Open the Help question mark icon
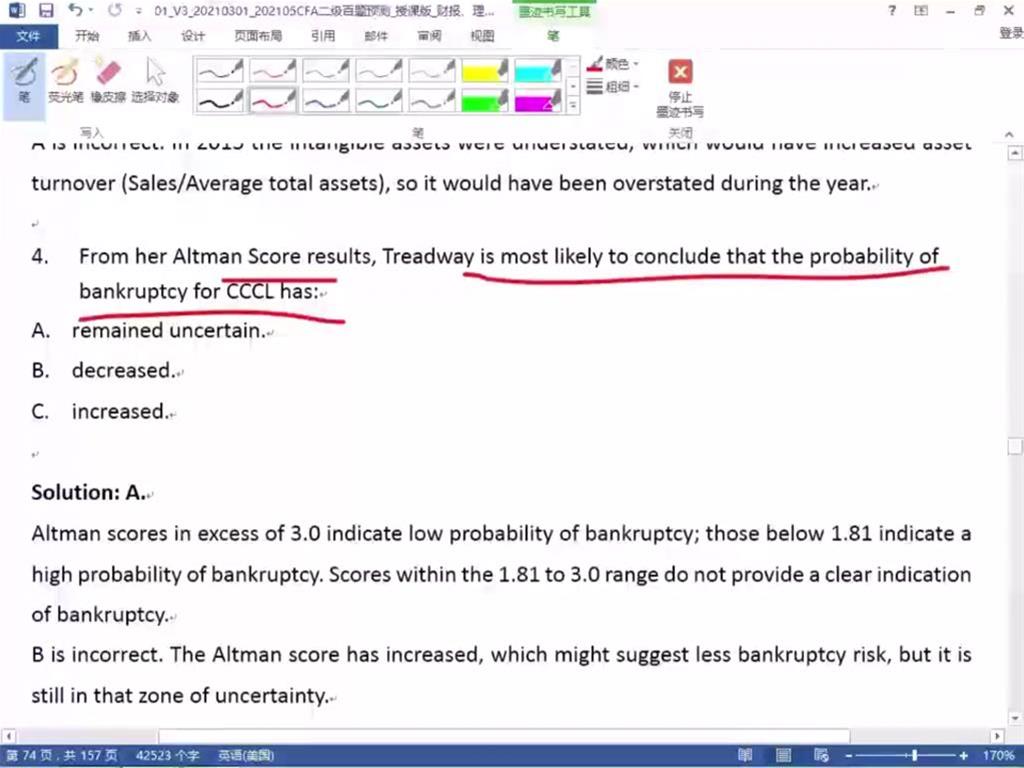The width and height of the screenshot is (1024, 768). click(893, 11)
